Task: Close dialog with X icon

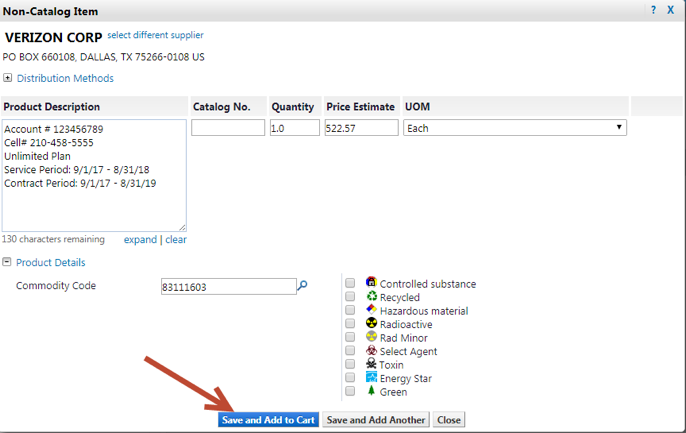Action: 670,10
